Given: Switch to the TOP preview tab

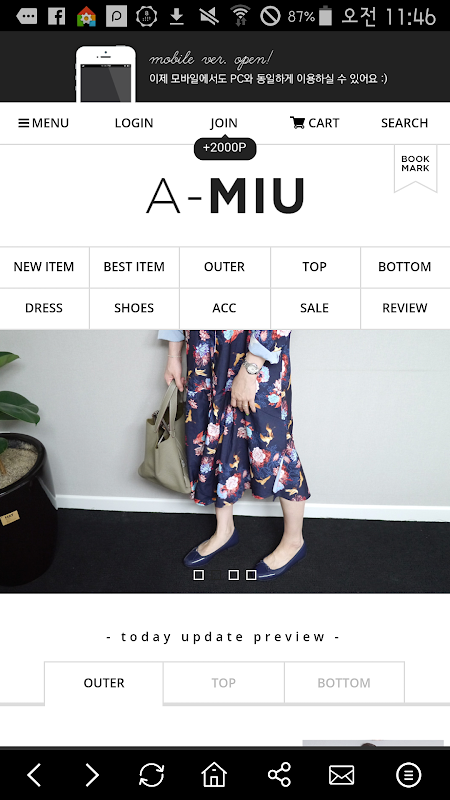Looking at the screenshot, I should (223, 683).
